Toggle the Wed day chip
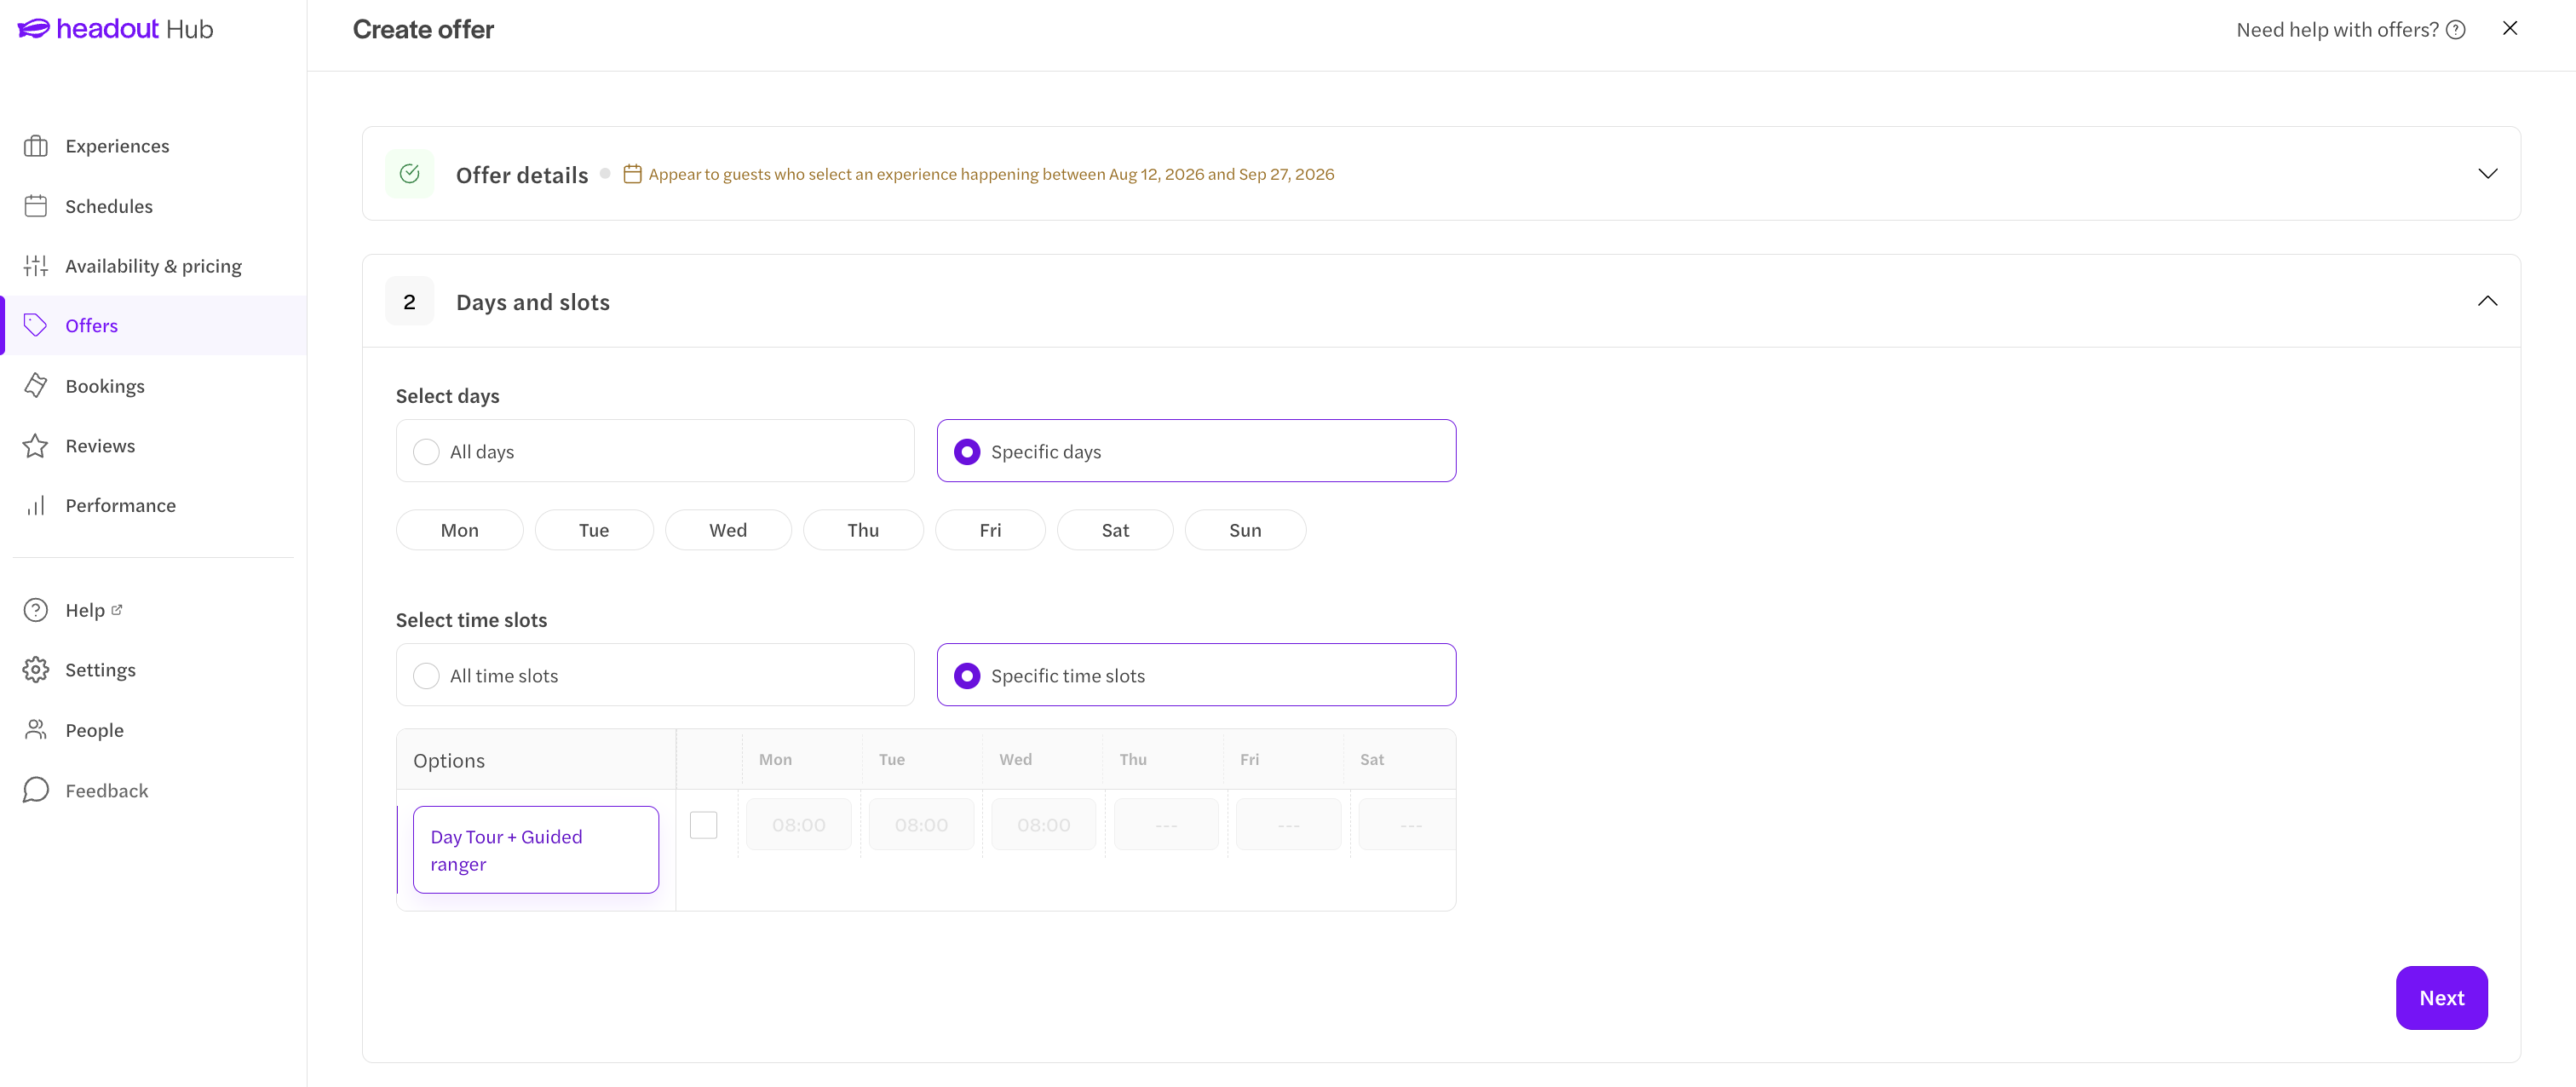The width and height of the screenshot is (2576, 1087). click(x=728, y=530)
